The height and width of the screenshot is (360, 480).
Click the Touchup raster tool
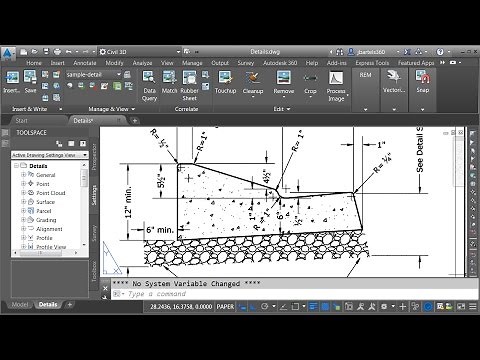225,82
